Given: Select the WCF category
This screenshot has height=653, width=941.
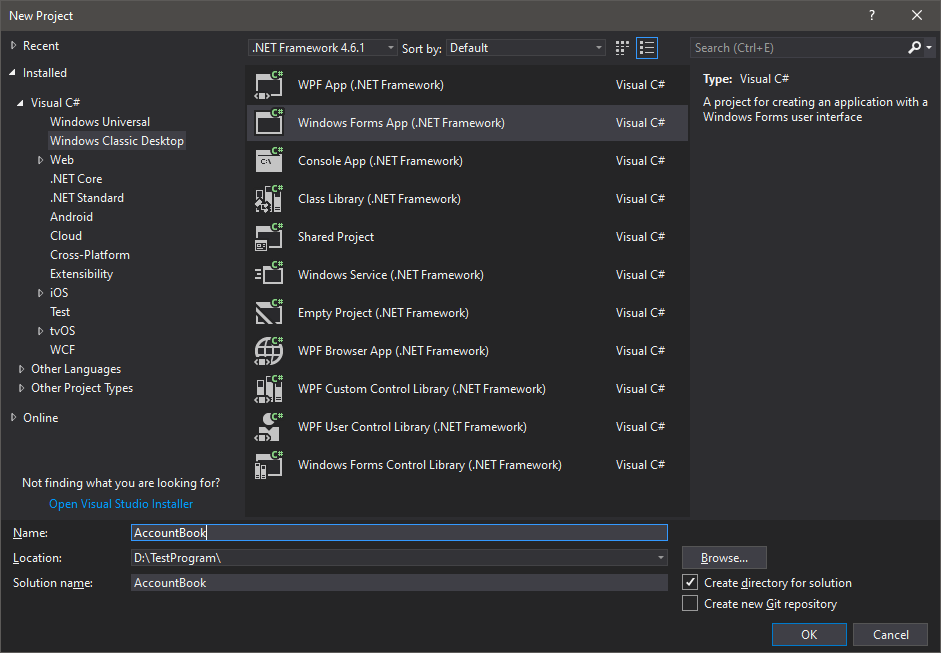Looking at the screenshot, I should (x=62, y=350).
